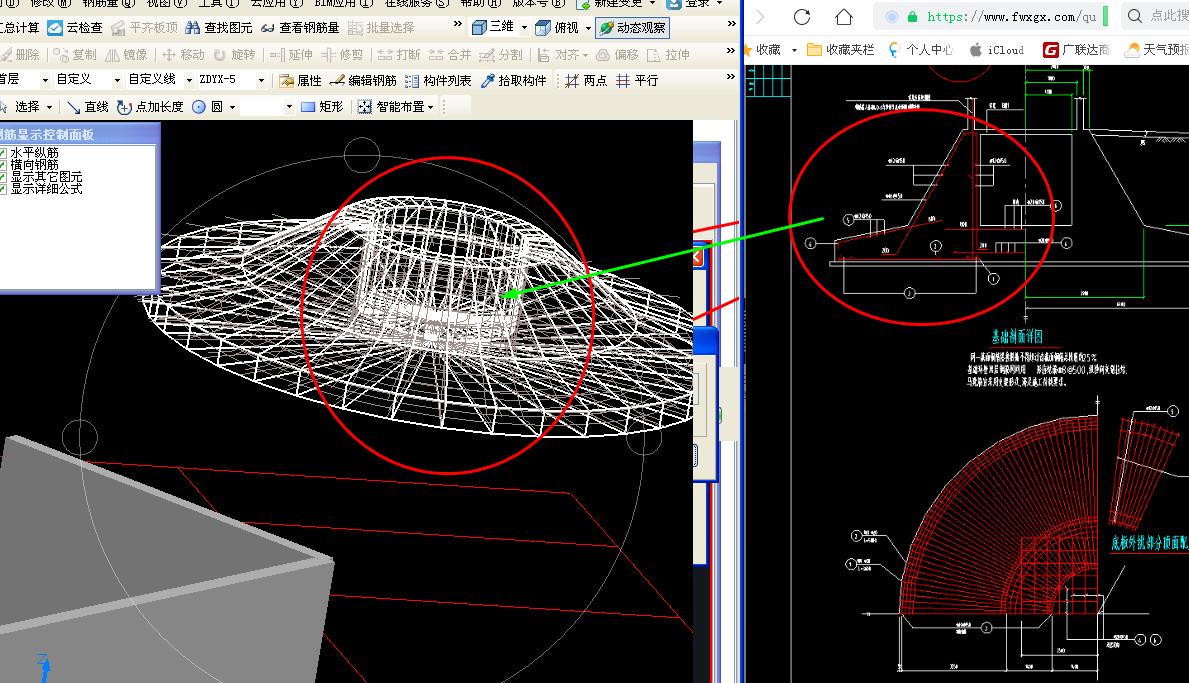Expand the 选择 select dropdown arrow
Screen dimensions: 1189x683
49,107
